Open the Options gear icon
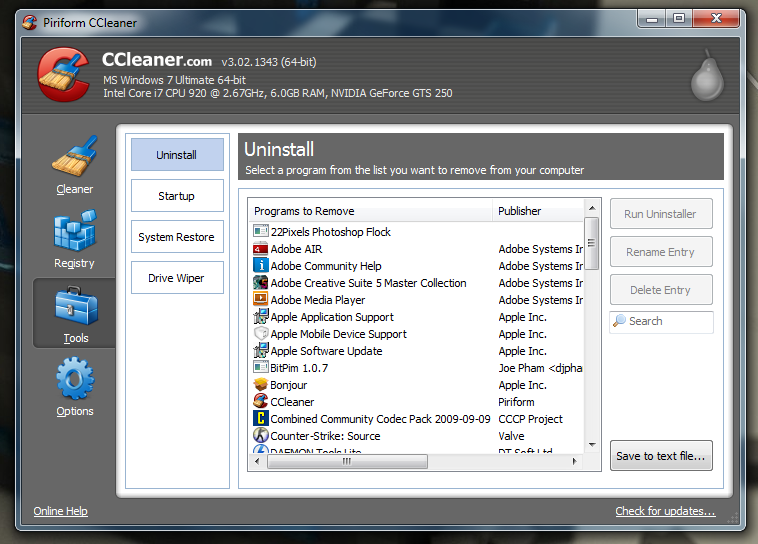The image size is (758, 544). coord(75,378)
